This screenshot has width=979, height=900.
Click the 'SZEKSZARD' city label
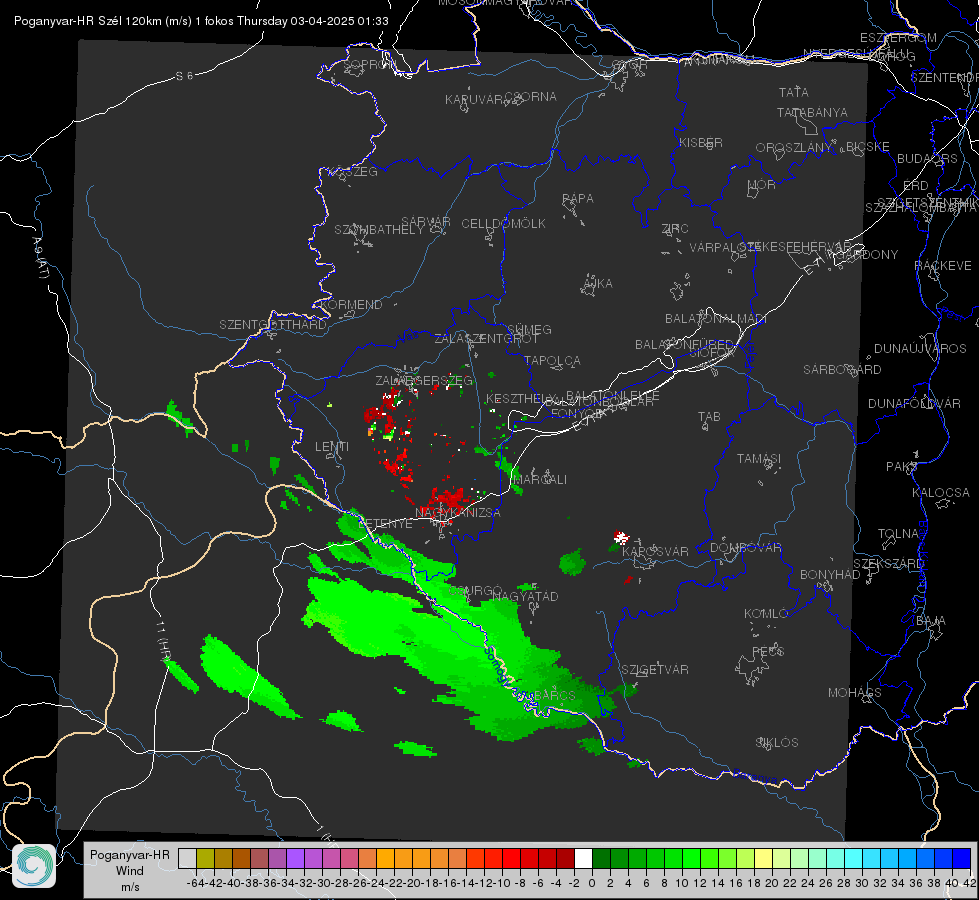(888, 563)
